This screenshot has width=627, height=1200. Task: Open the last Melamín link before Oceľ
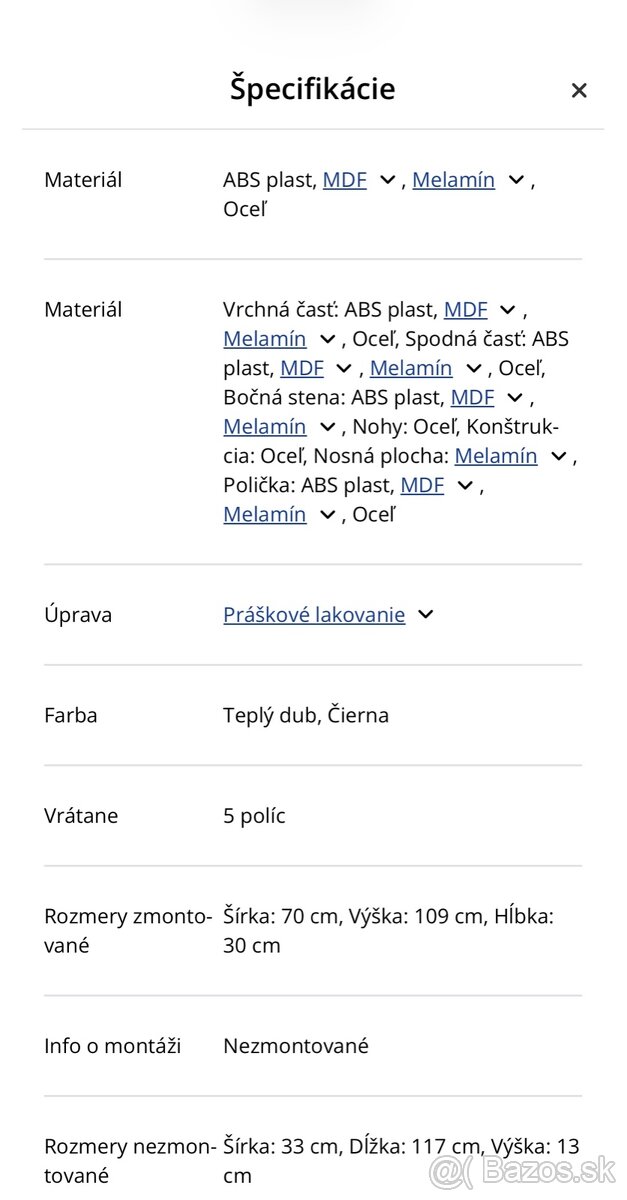pyautogui.click(x=263, y=514)
